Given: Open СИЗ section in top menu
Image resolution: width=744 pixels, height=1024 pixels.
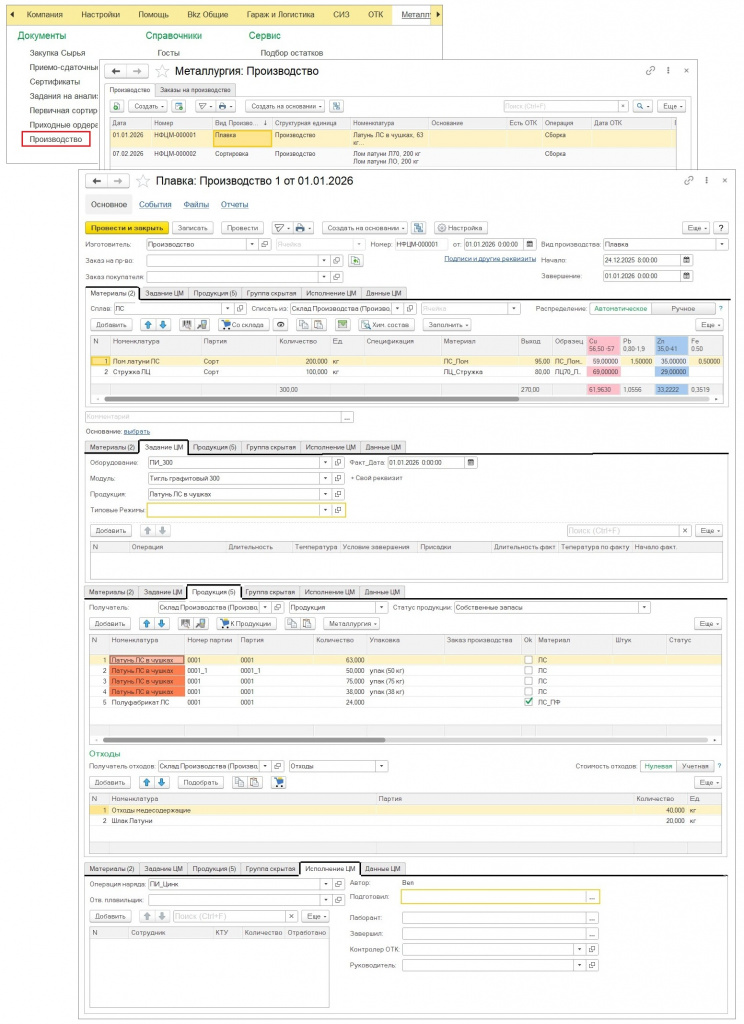Looking at the screenshot, I should coord(341,14).
